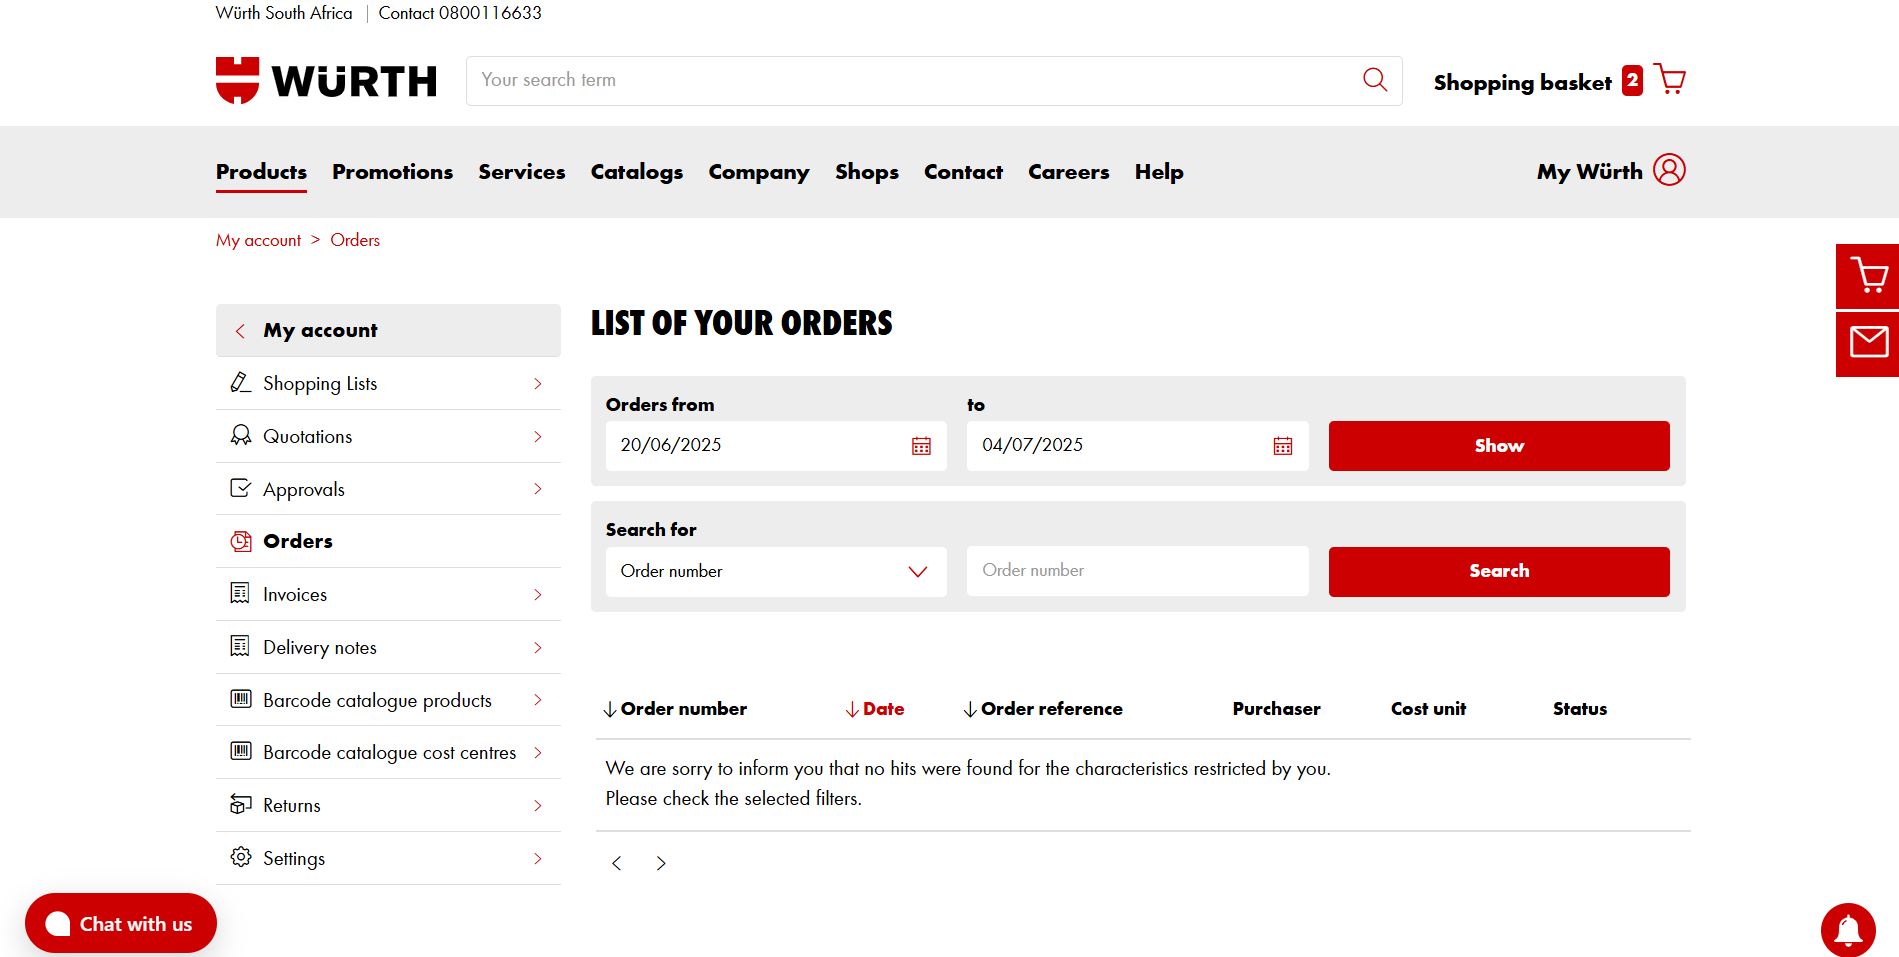Screen dimensions: 1899x957
Task: Go to previous results page arrow
Action: pyautogui.click(x=617, y=863)
